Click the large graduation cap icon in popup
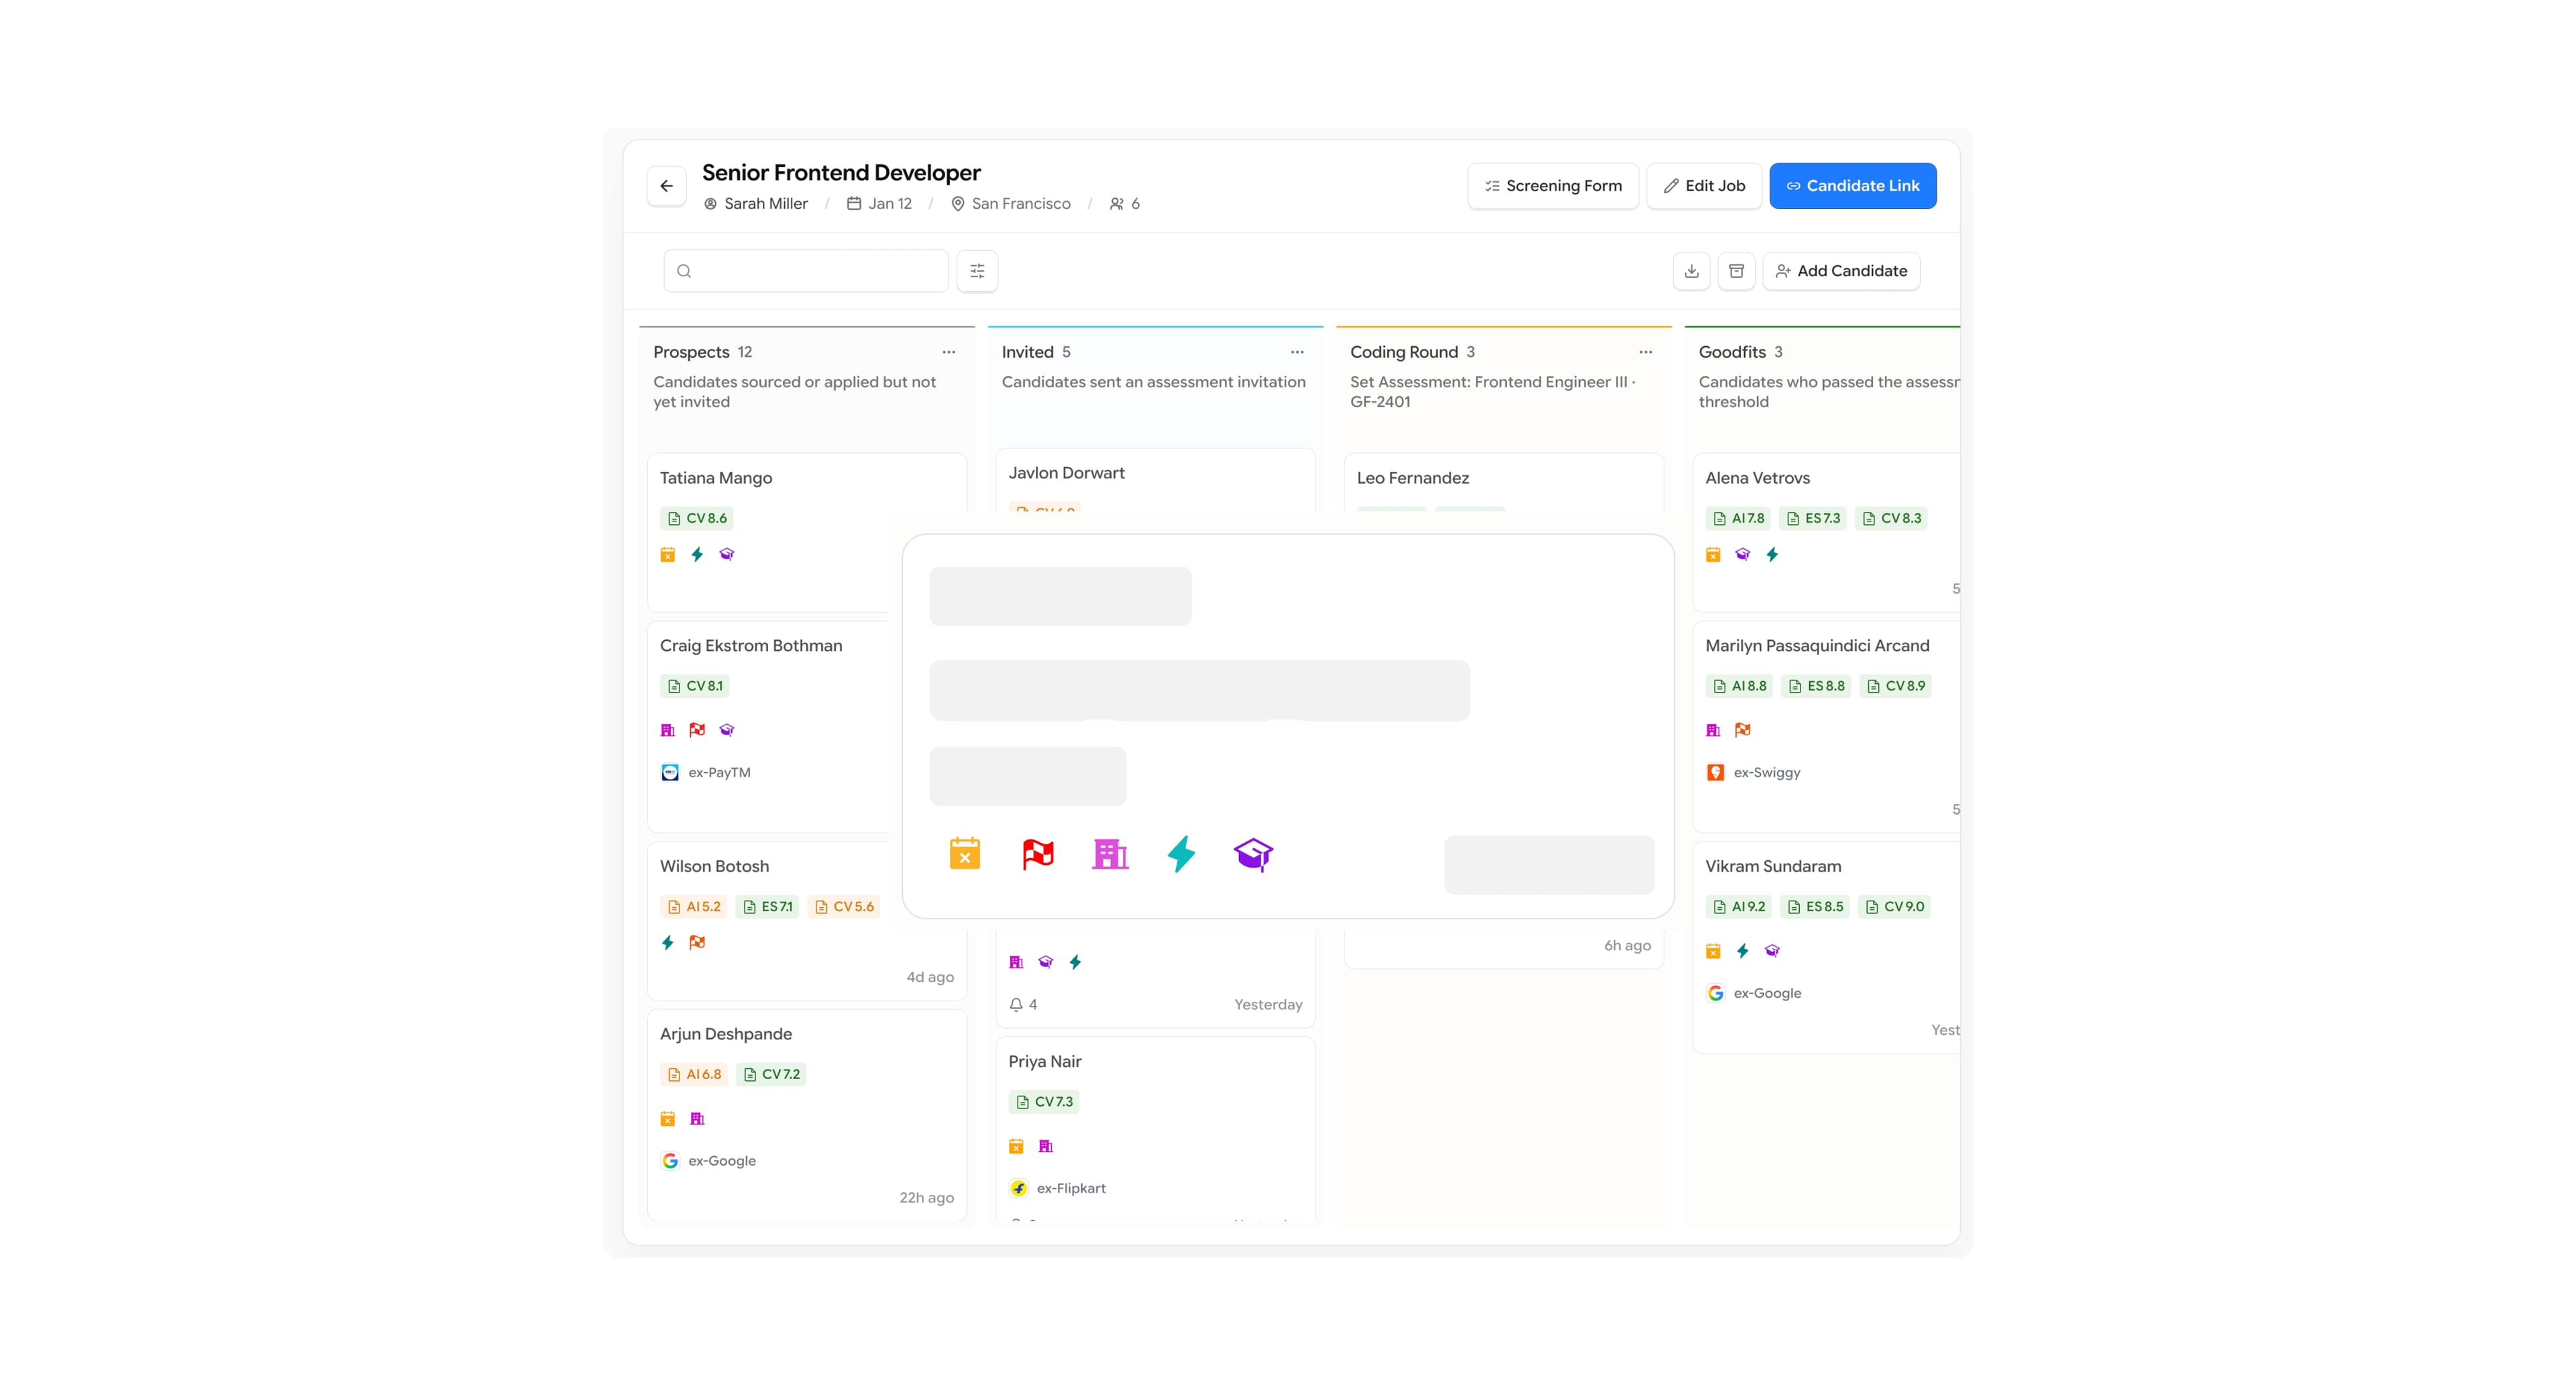Screen dimensions: 2576x1385 click(x=1253, y=854)
